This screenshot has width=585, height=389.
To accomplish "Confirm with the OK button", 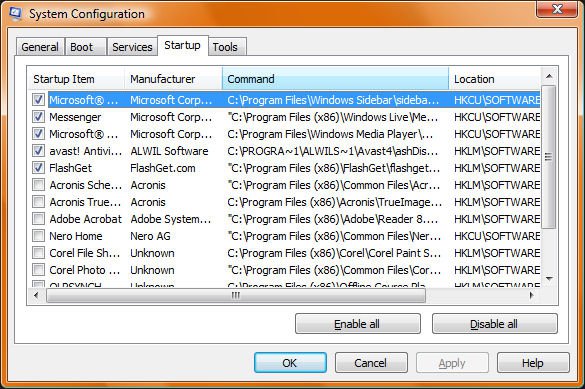I will click(x=290, y=363).
